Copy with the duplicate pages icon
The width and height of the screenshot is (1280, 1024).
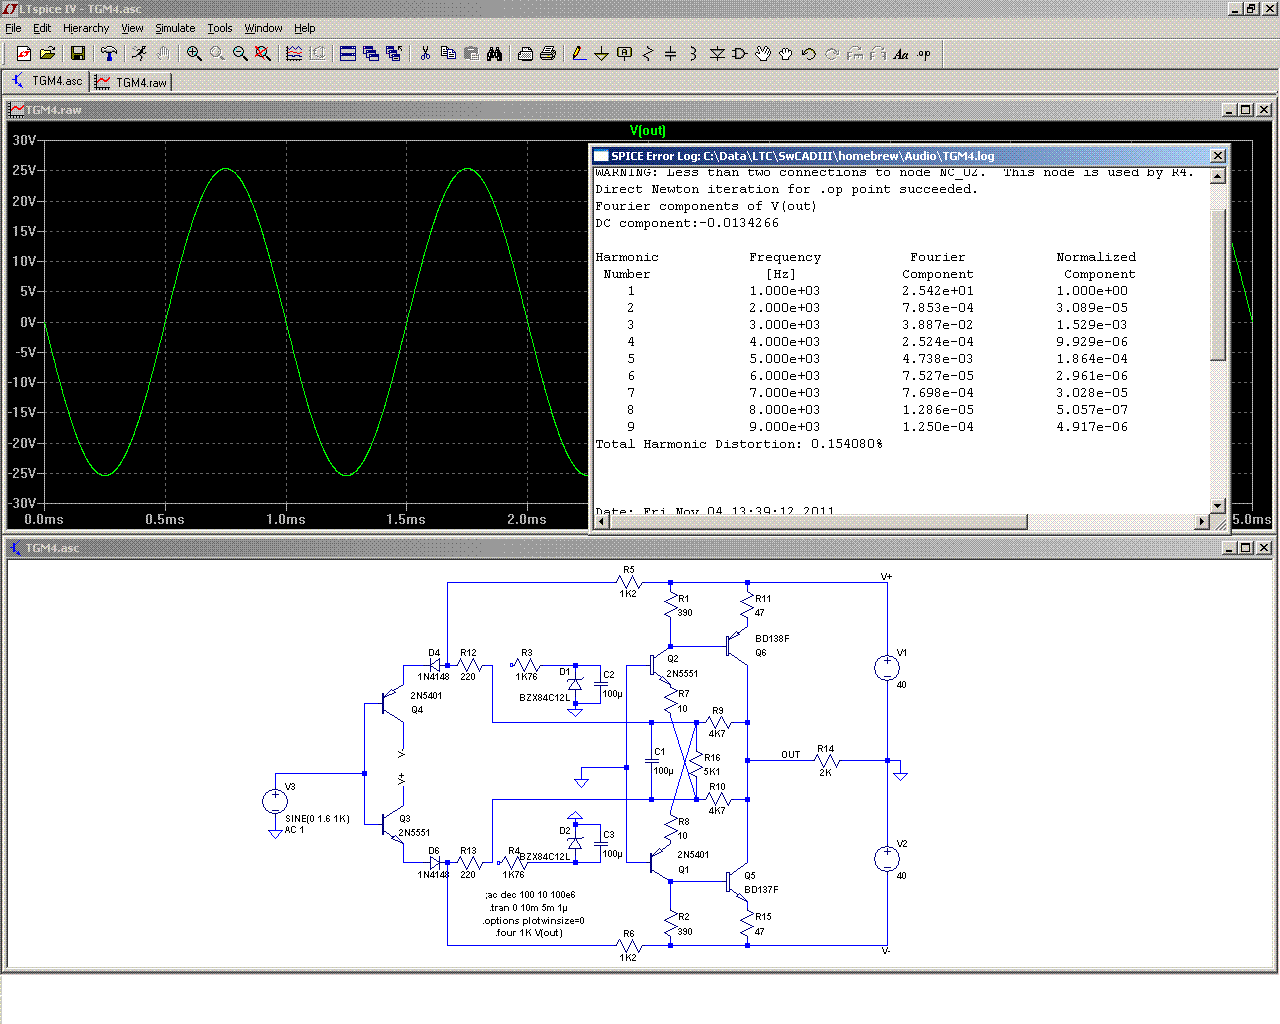[448, 54]
